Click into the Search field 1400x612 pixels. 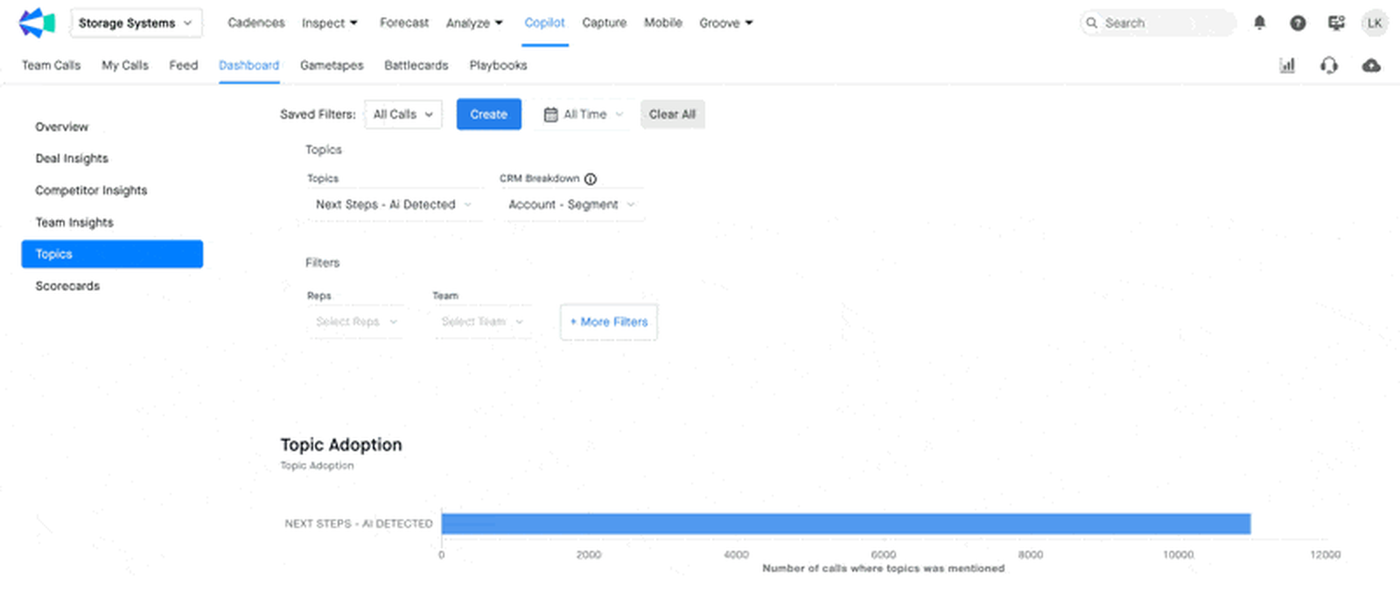pyautogui.click(x=1158, y=23)
